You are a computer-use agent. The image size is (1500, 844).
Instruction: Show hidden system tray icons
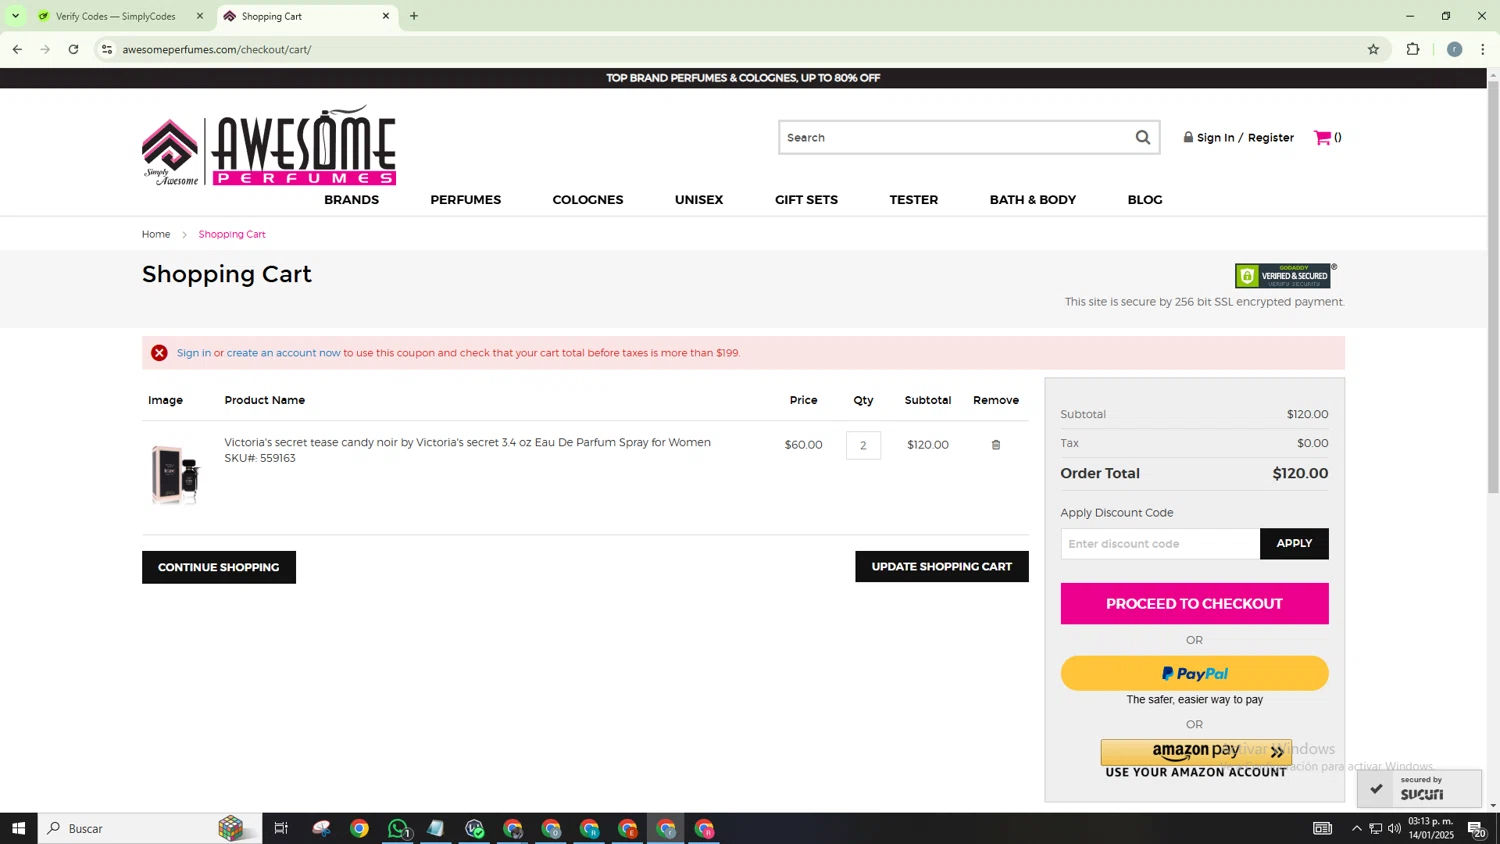(x=1356, y=828)
